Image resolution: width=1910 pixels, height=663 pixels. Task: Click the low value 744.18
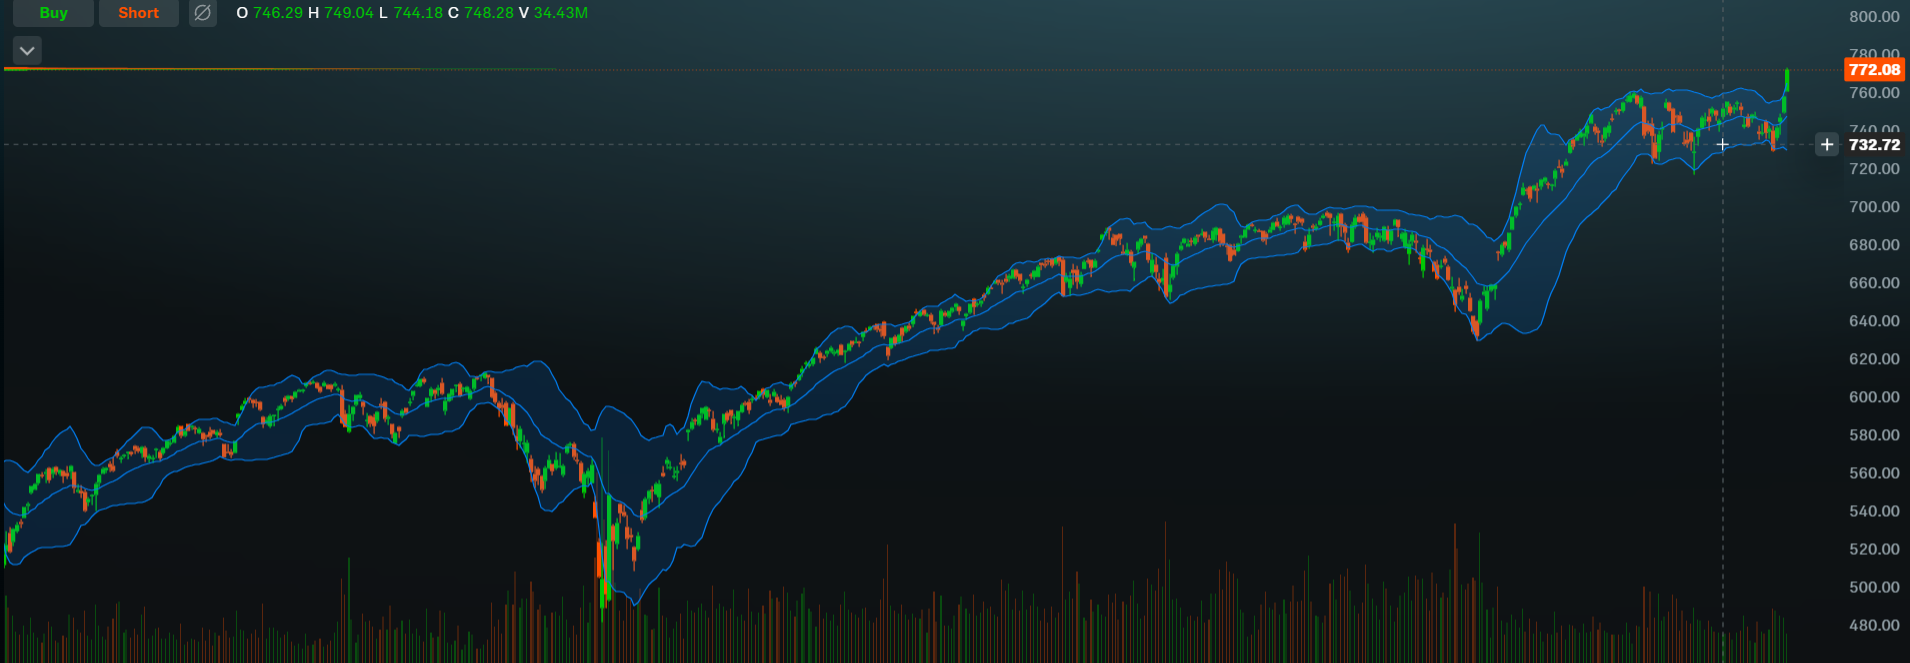pos(418,13)
